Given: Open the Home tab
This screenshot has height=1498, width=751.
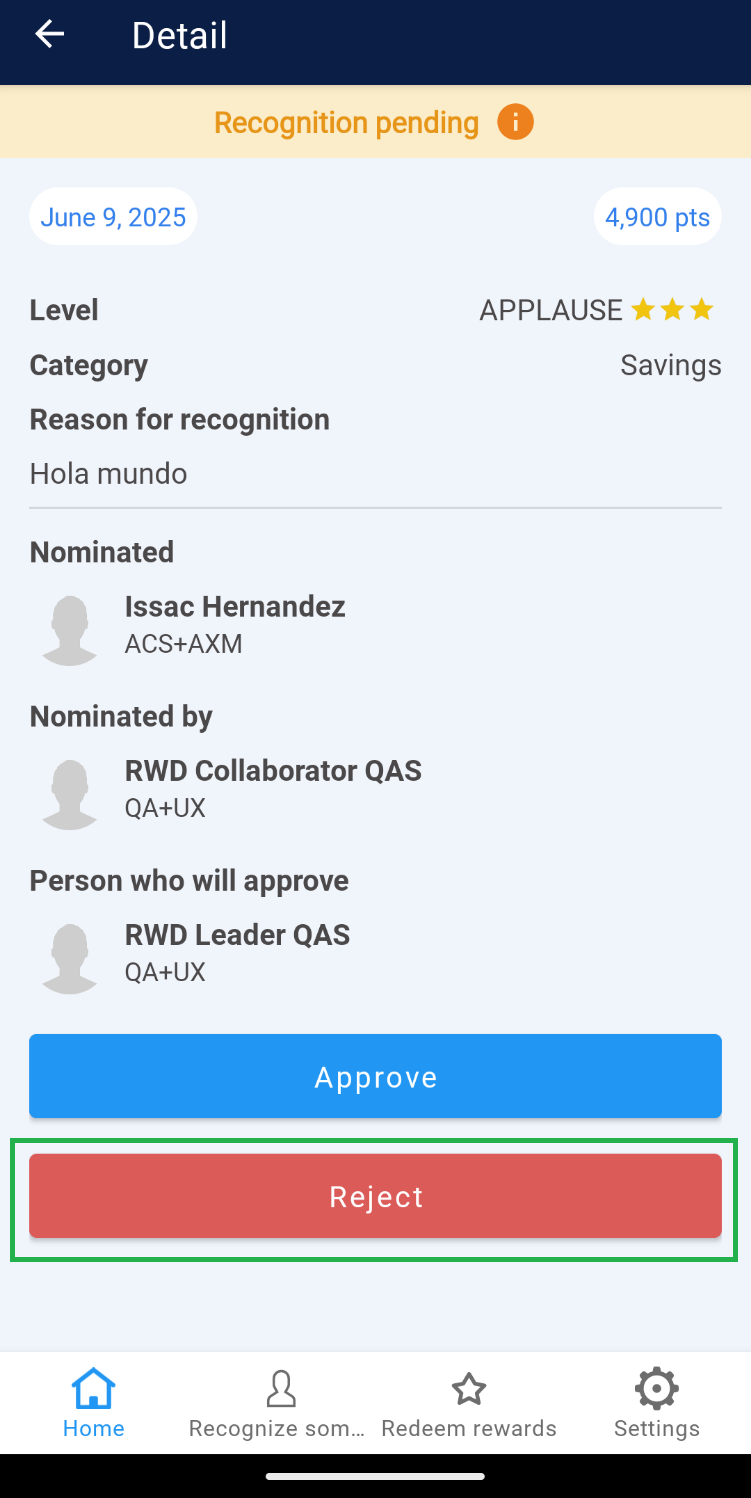Looking at the screenshot, I should pyautogui.click(x=94, y=1403).
